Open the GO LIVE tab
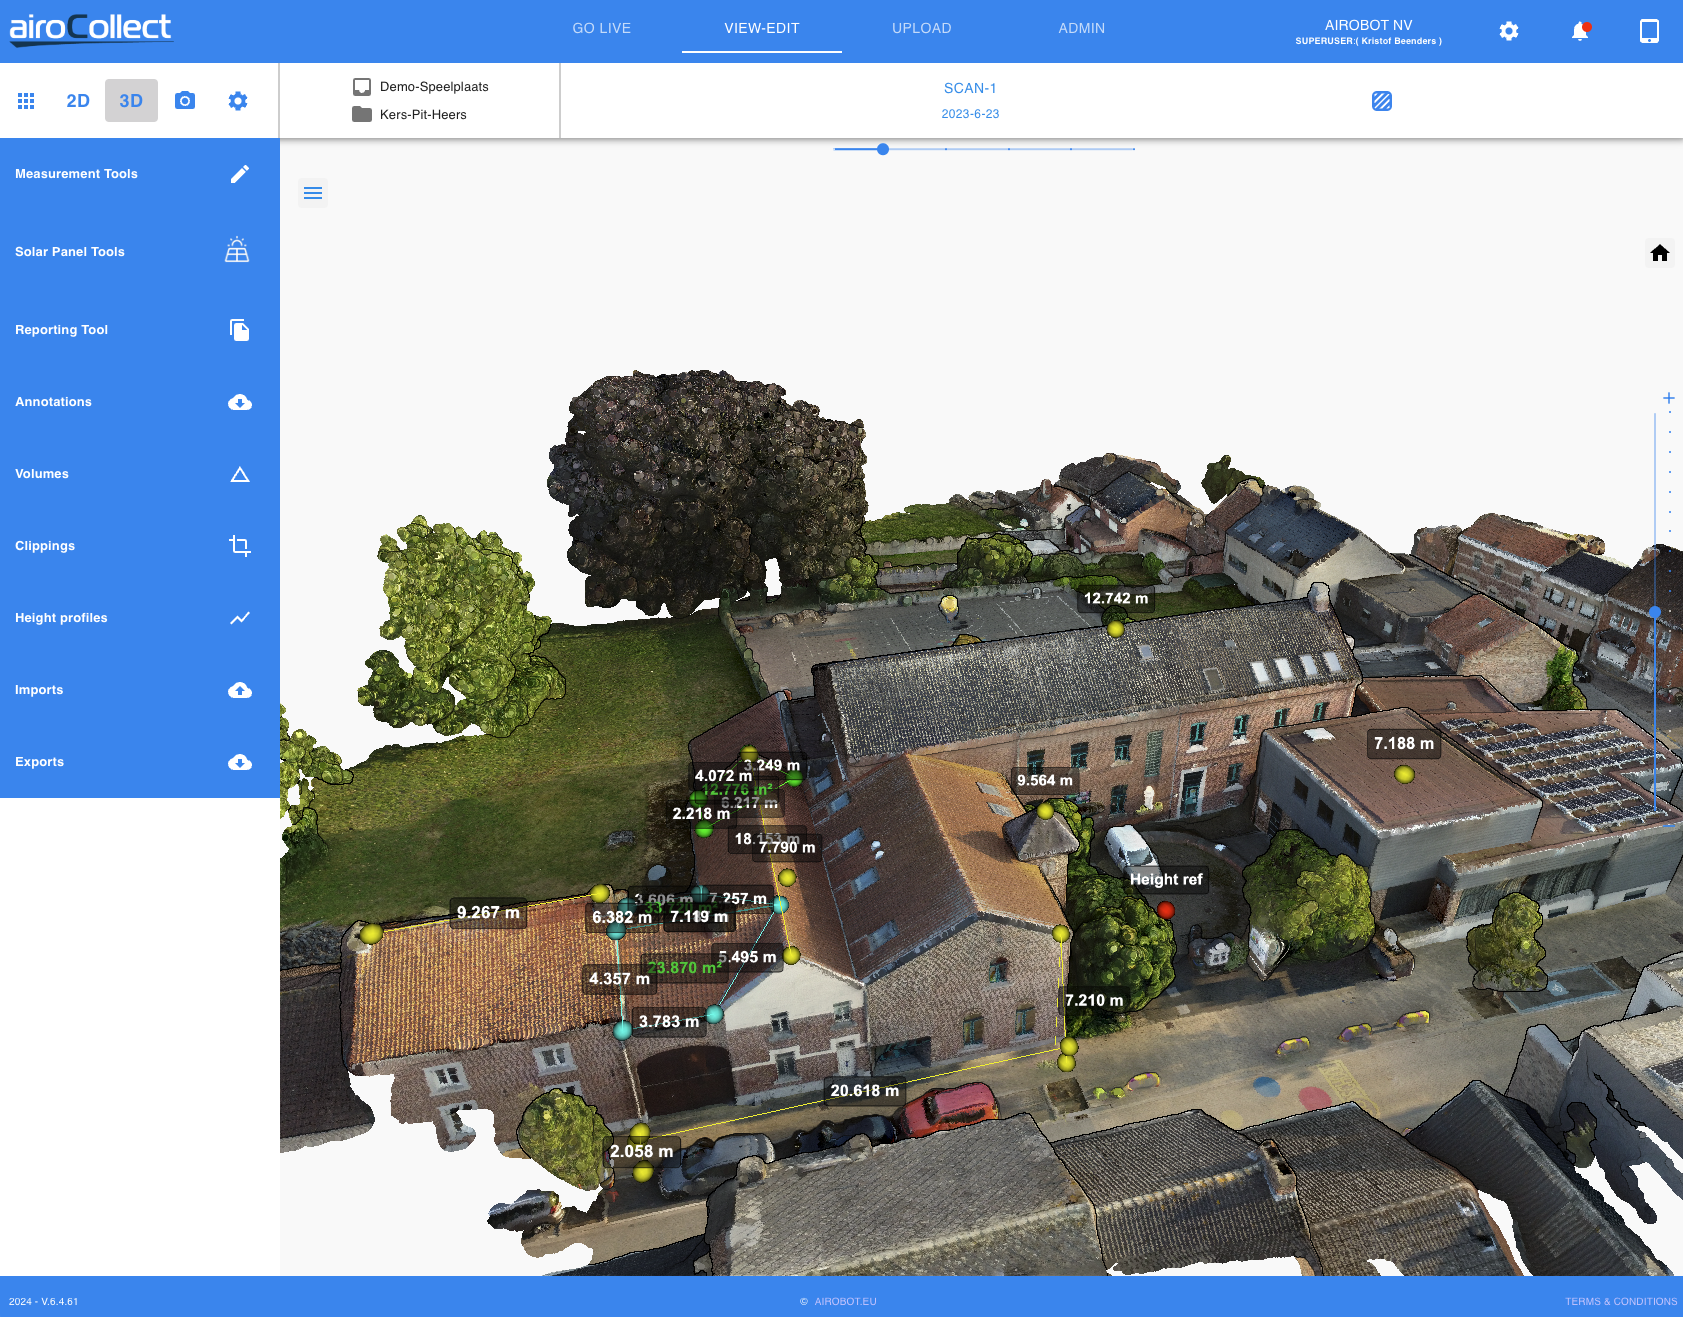The image size is (1683, 1317). (x=601, y=28)
